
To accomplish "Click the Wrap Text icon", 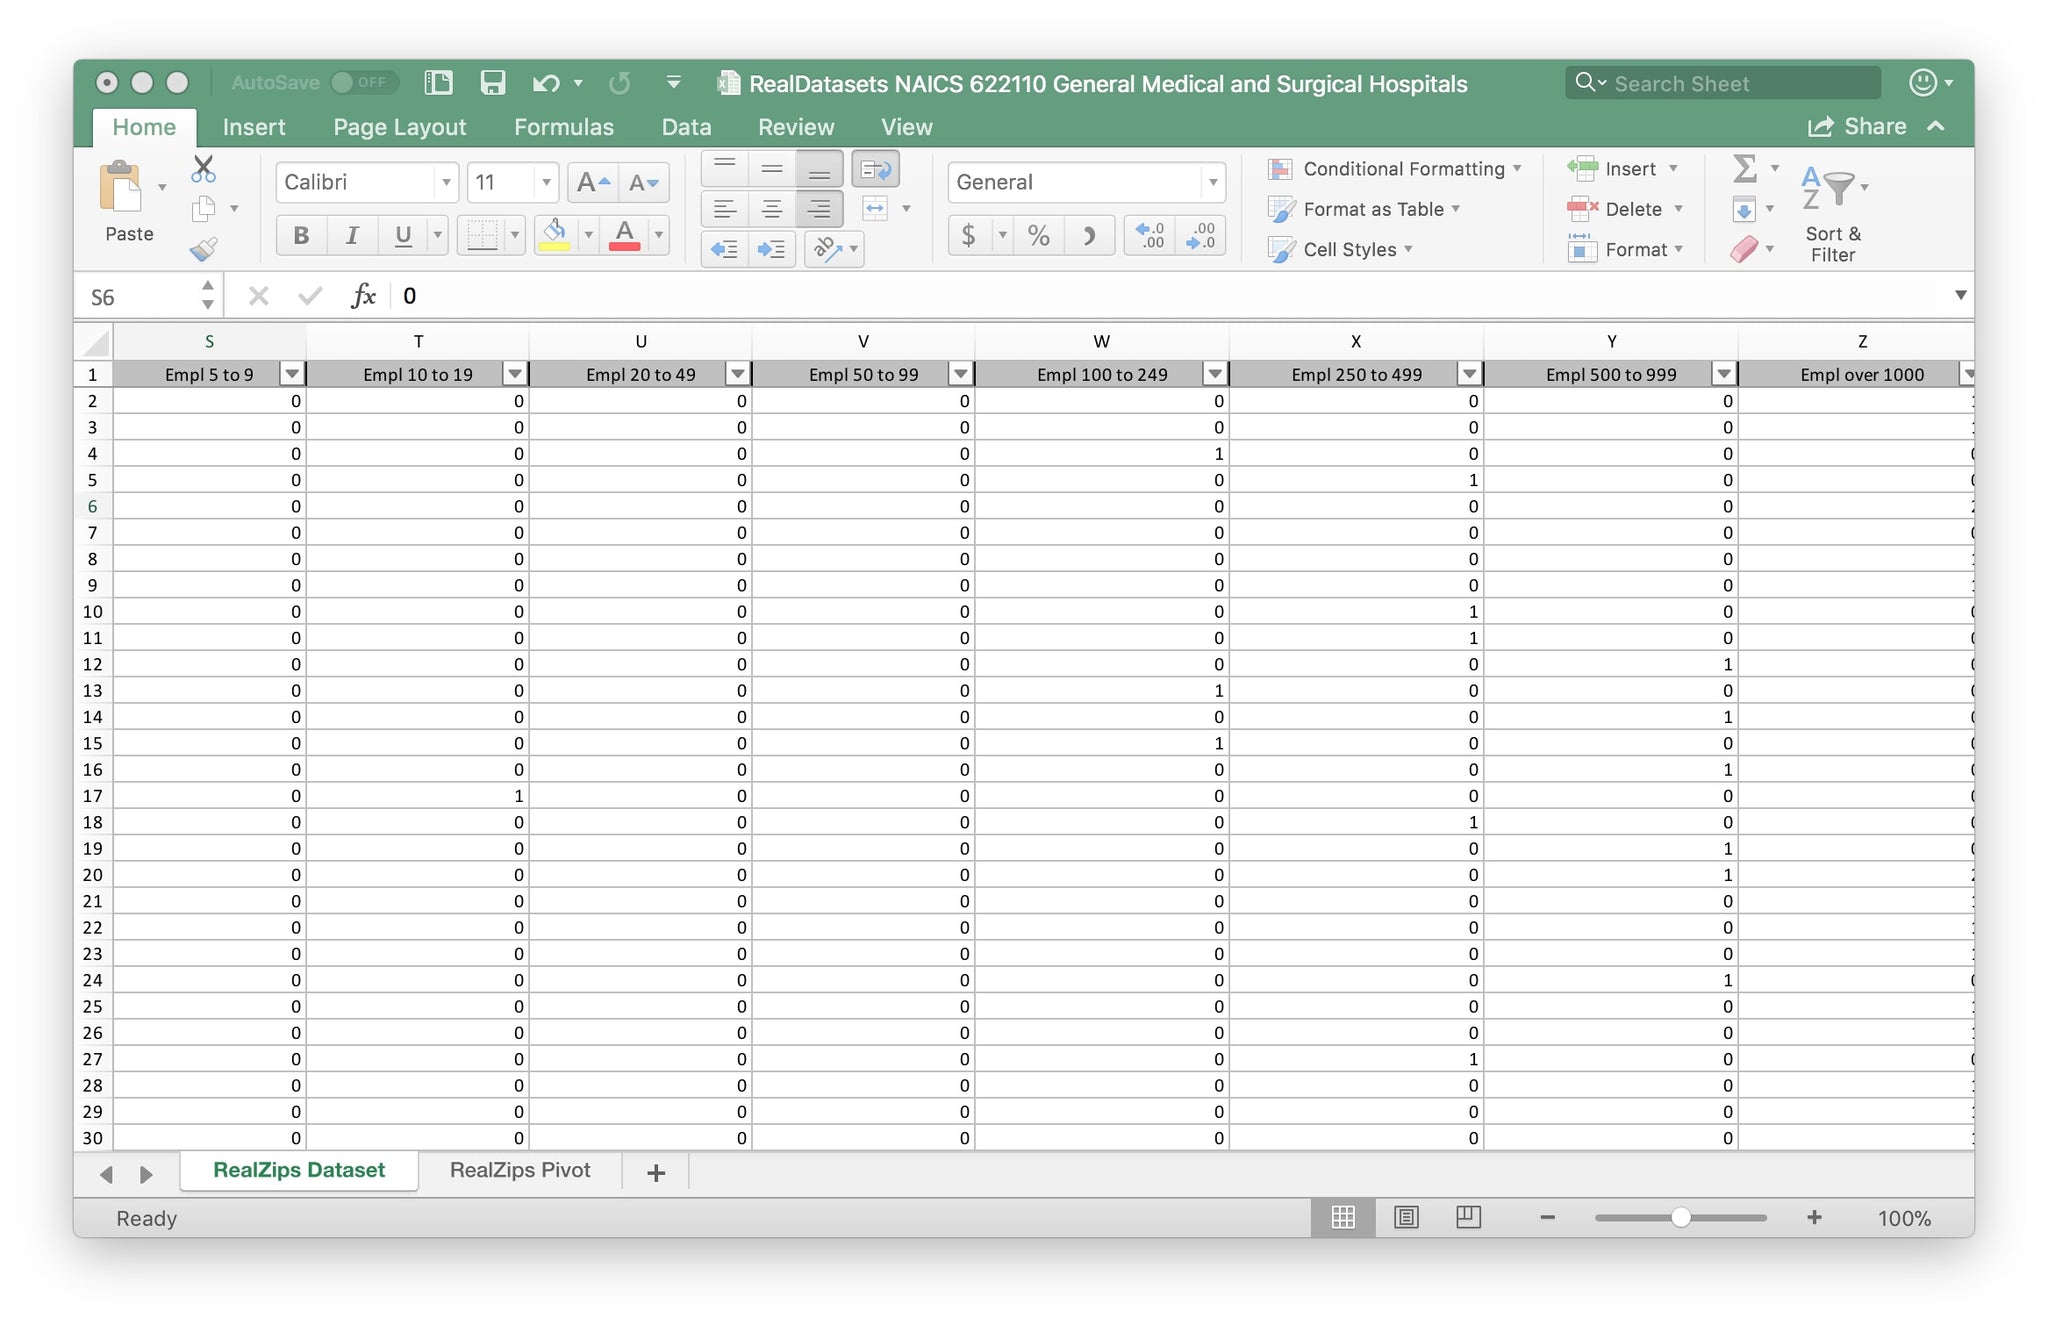I will [875, 169].
